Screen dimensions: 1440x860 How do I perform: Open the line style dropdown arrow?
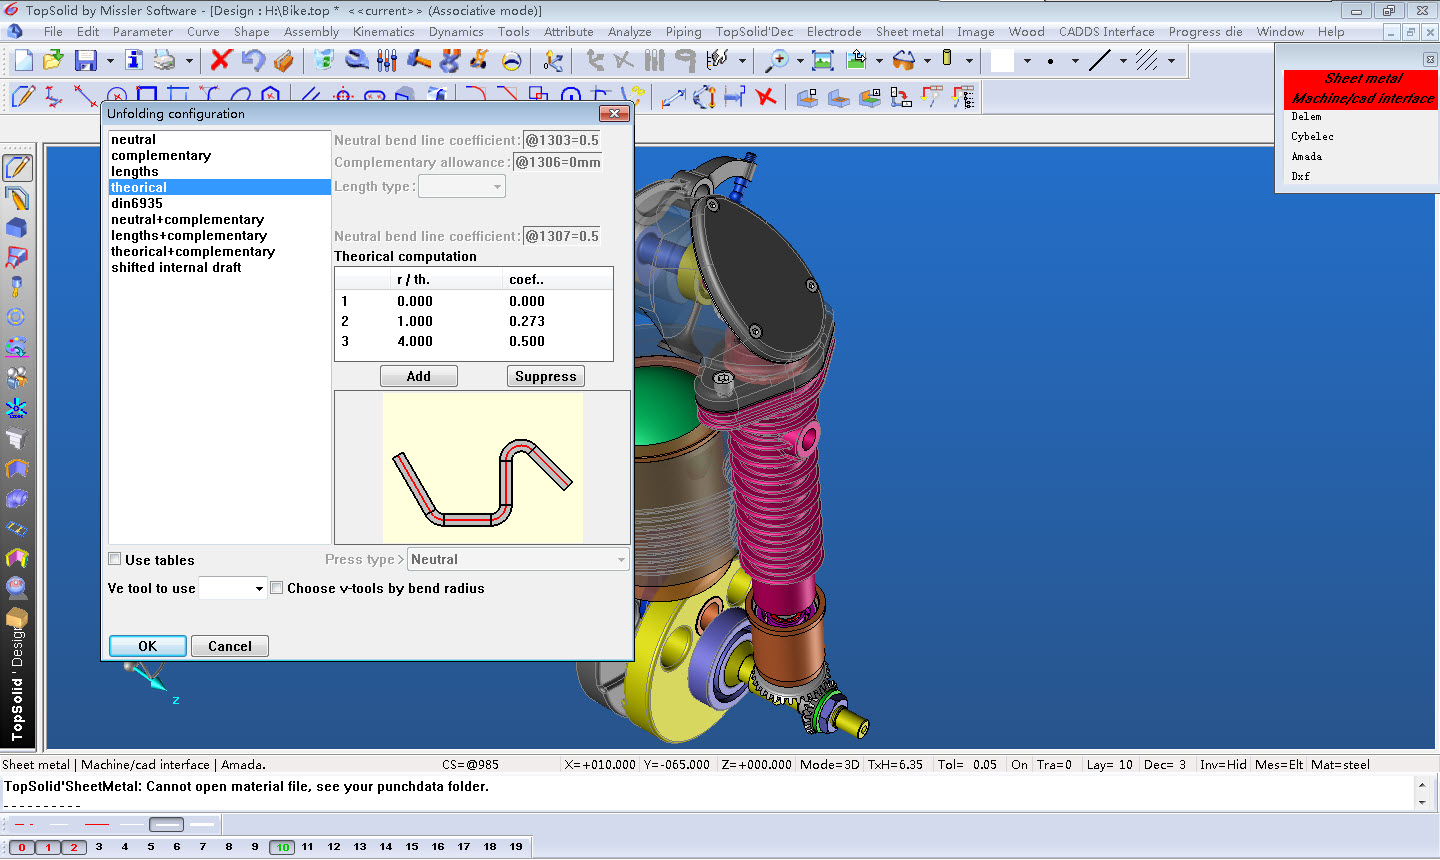tap(1123, 61)
